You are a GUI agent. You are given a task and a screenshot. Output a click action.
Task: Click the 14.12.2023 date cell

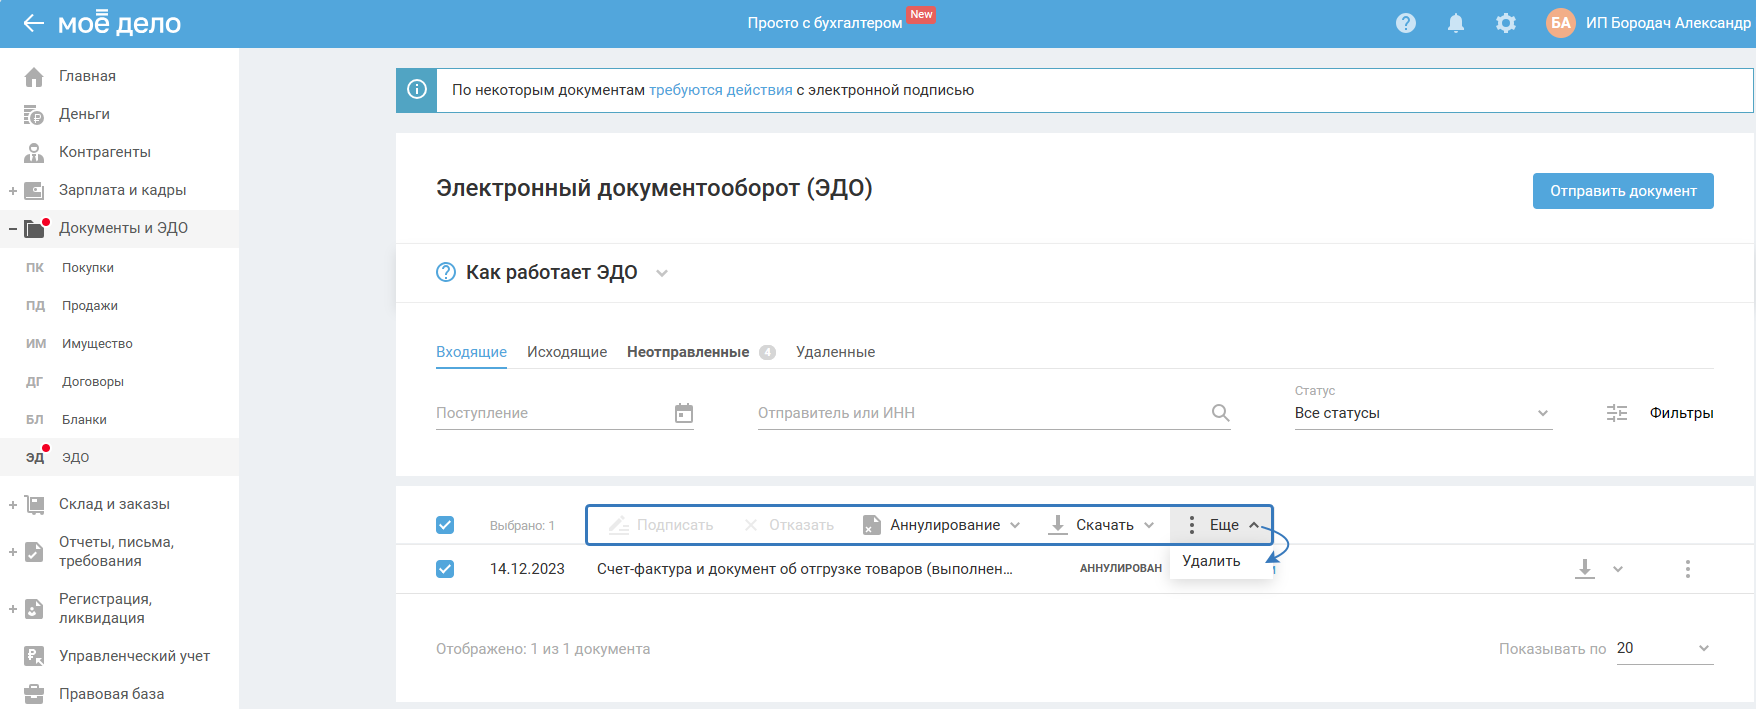pos(527,569)
